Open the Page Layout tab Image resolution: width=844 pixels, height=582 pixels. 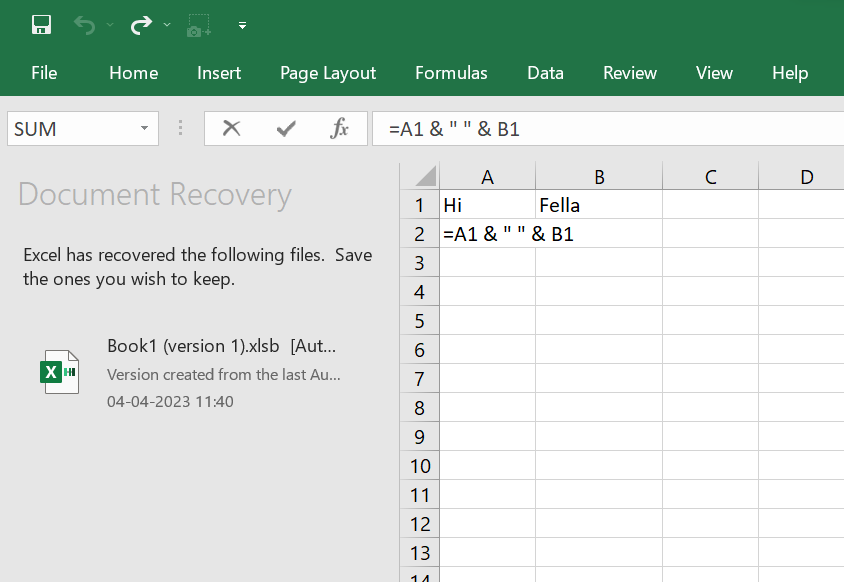point(328,73)
